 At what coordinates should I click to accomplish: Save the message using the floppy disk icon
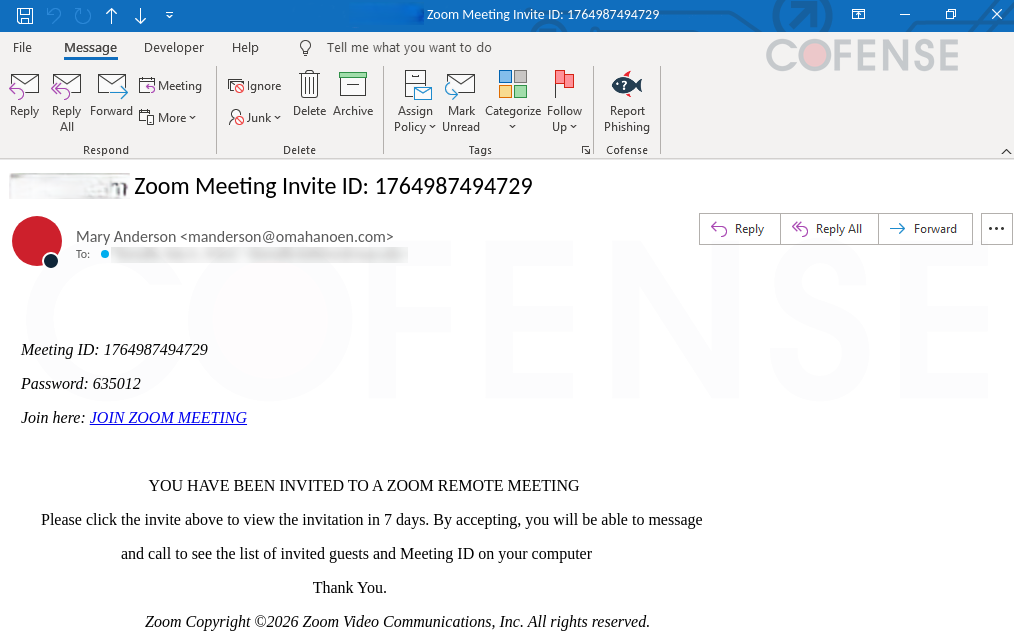[x=25, y=15]
